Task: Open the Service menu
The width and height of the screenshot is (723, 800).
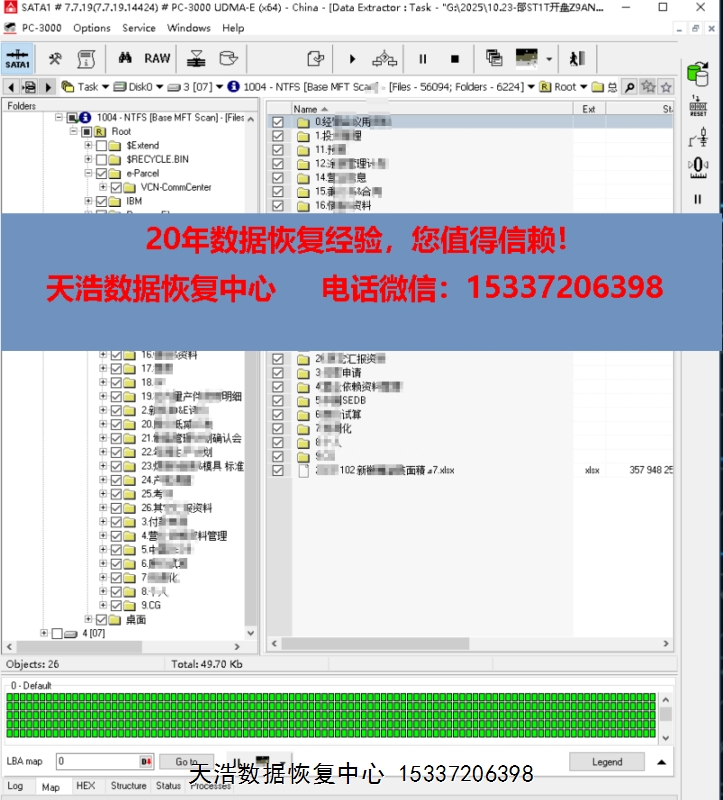Action: [139, 28]
